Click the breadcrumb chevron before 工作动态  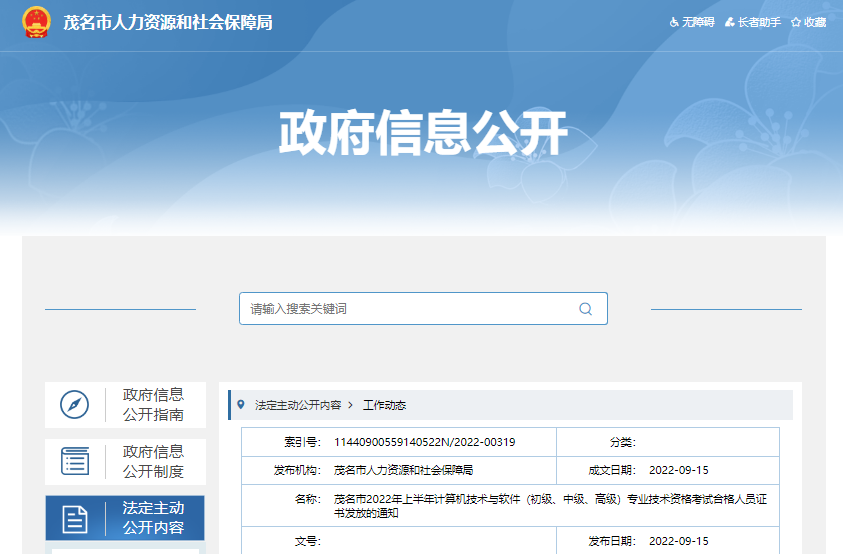(351, 405)
